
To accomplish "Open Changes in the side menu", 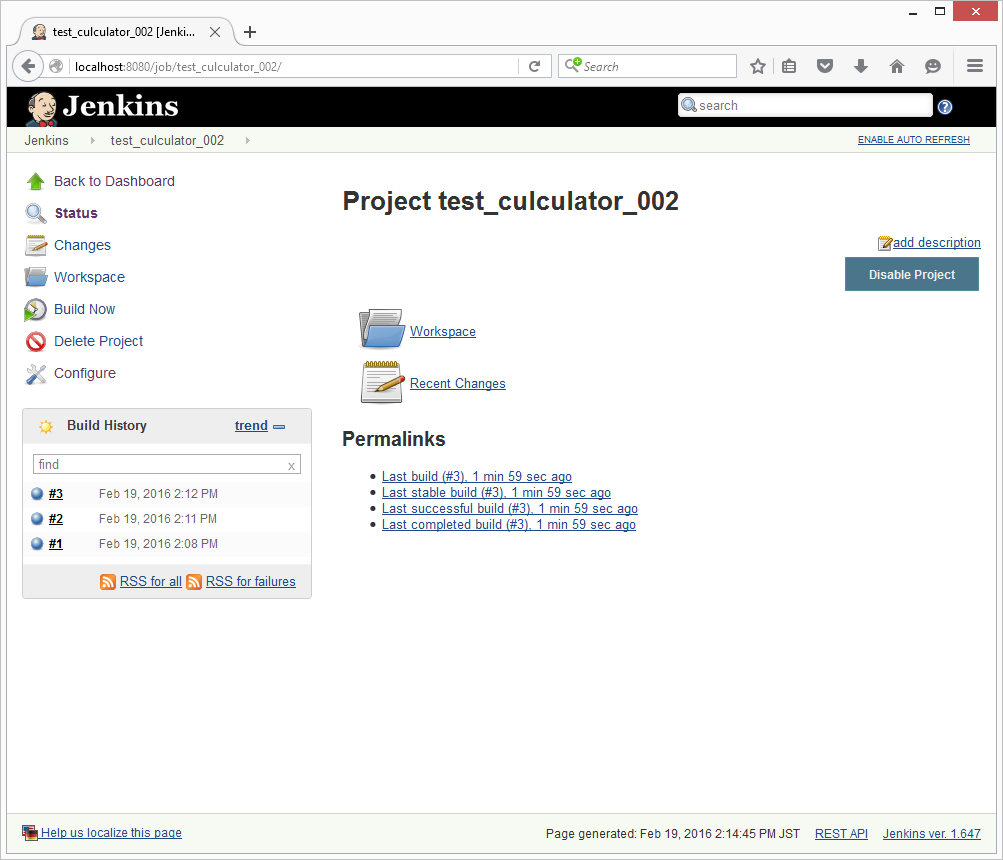I will pos(82,246).
